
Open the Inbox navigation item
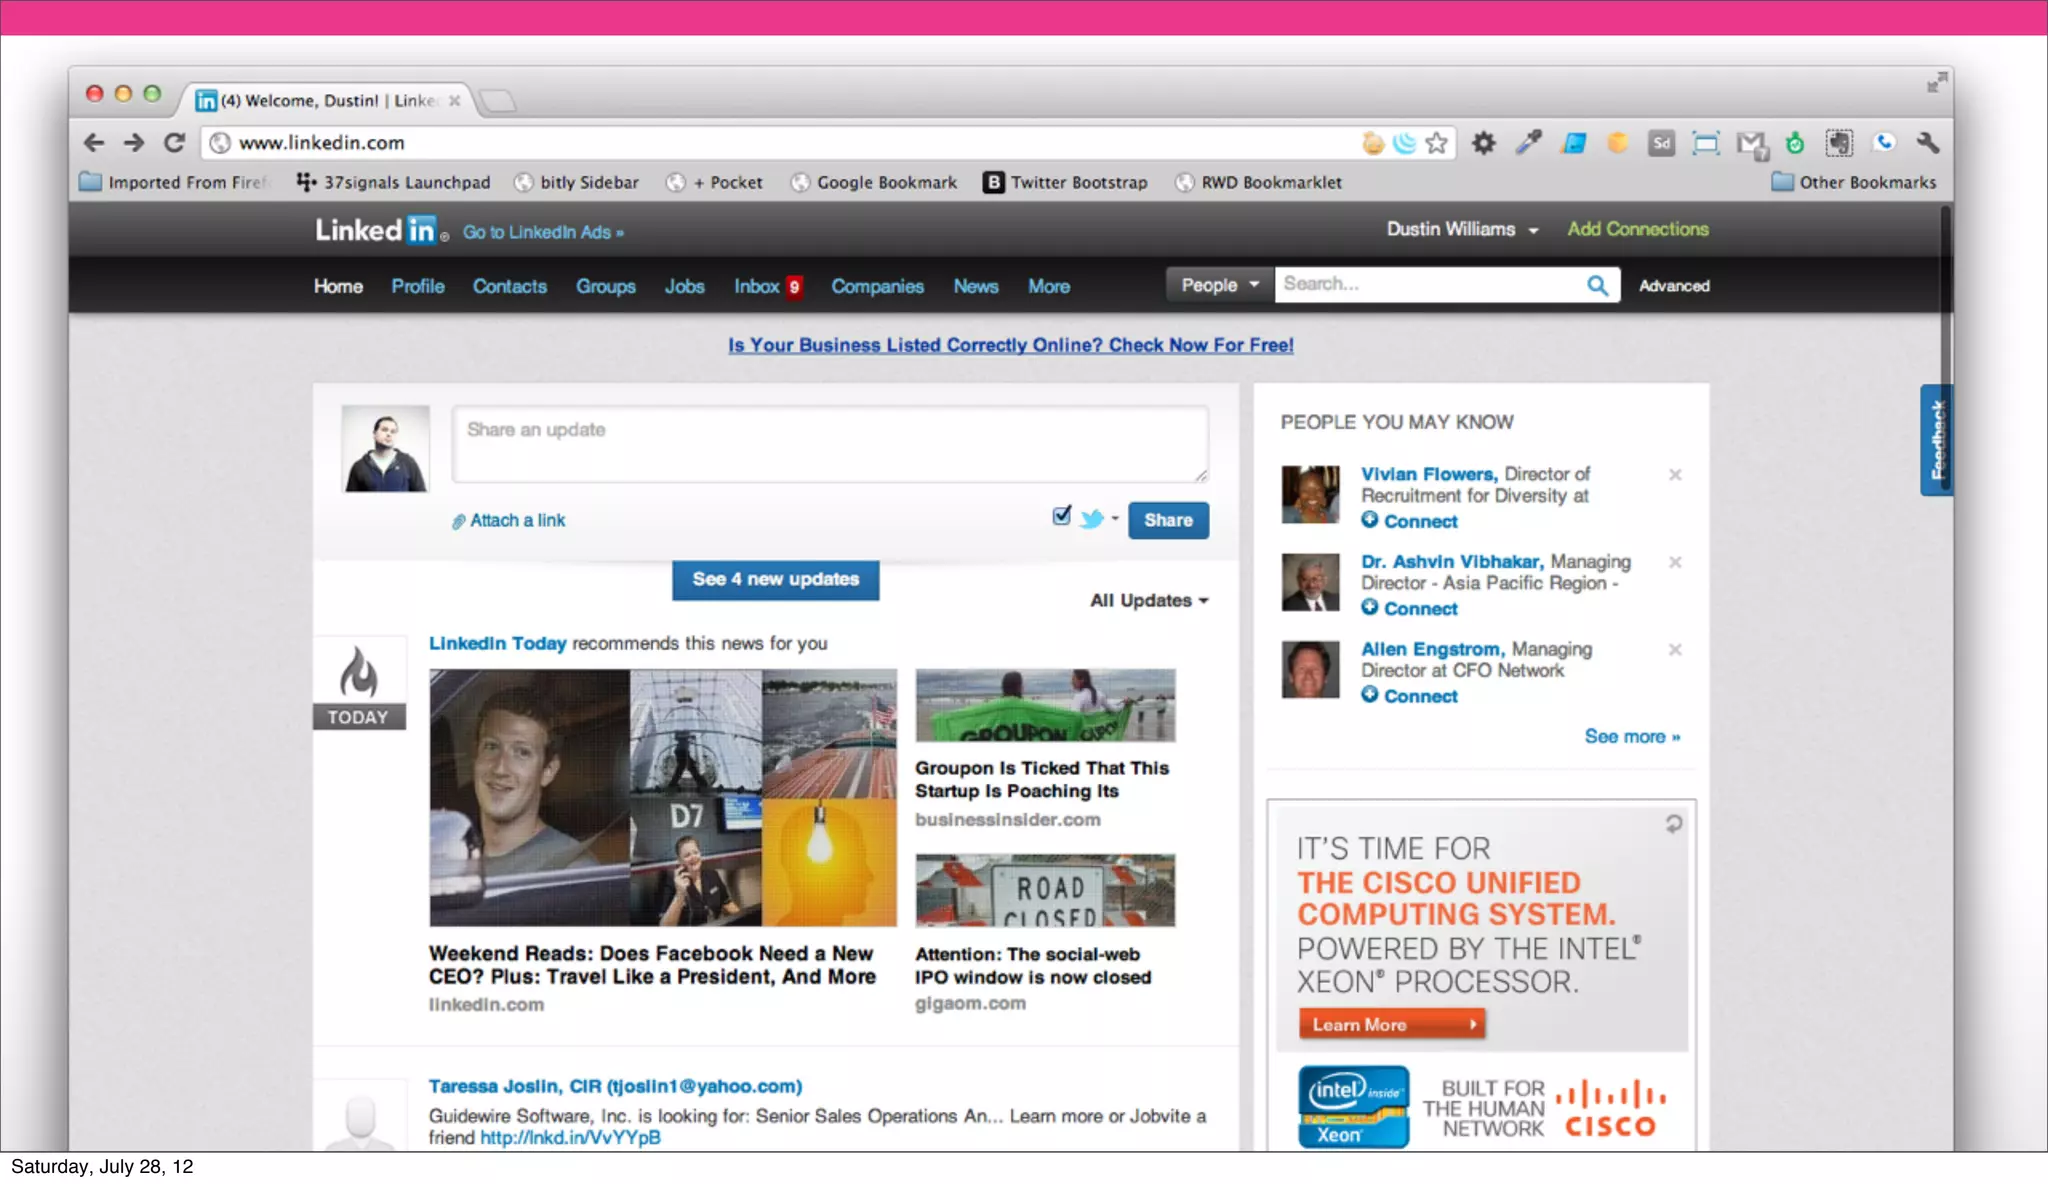tap(757, 287)
